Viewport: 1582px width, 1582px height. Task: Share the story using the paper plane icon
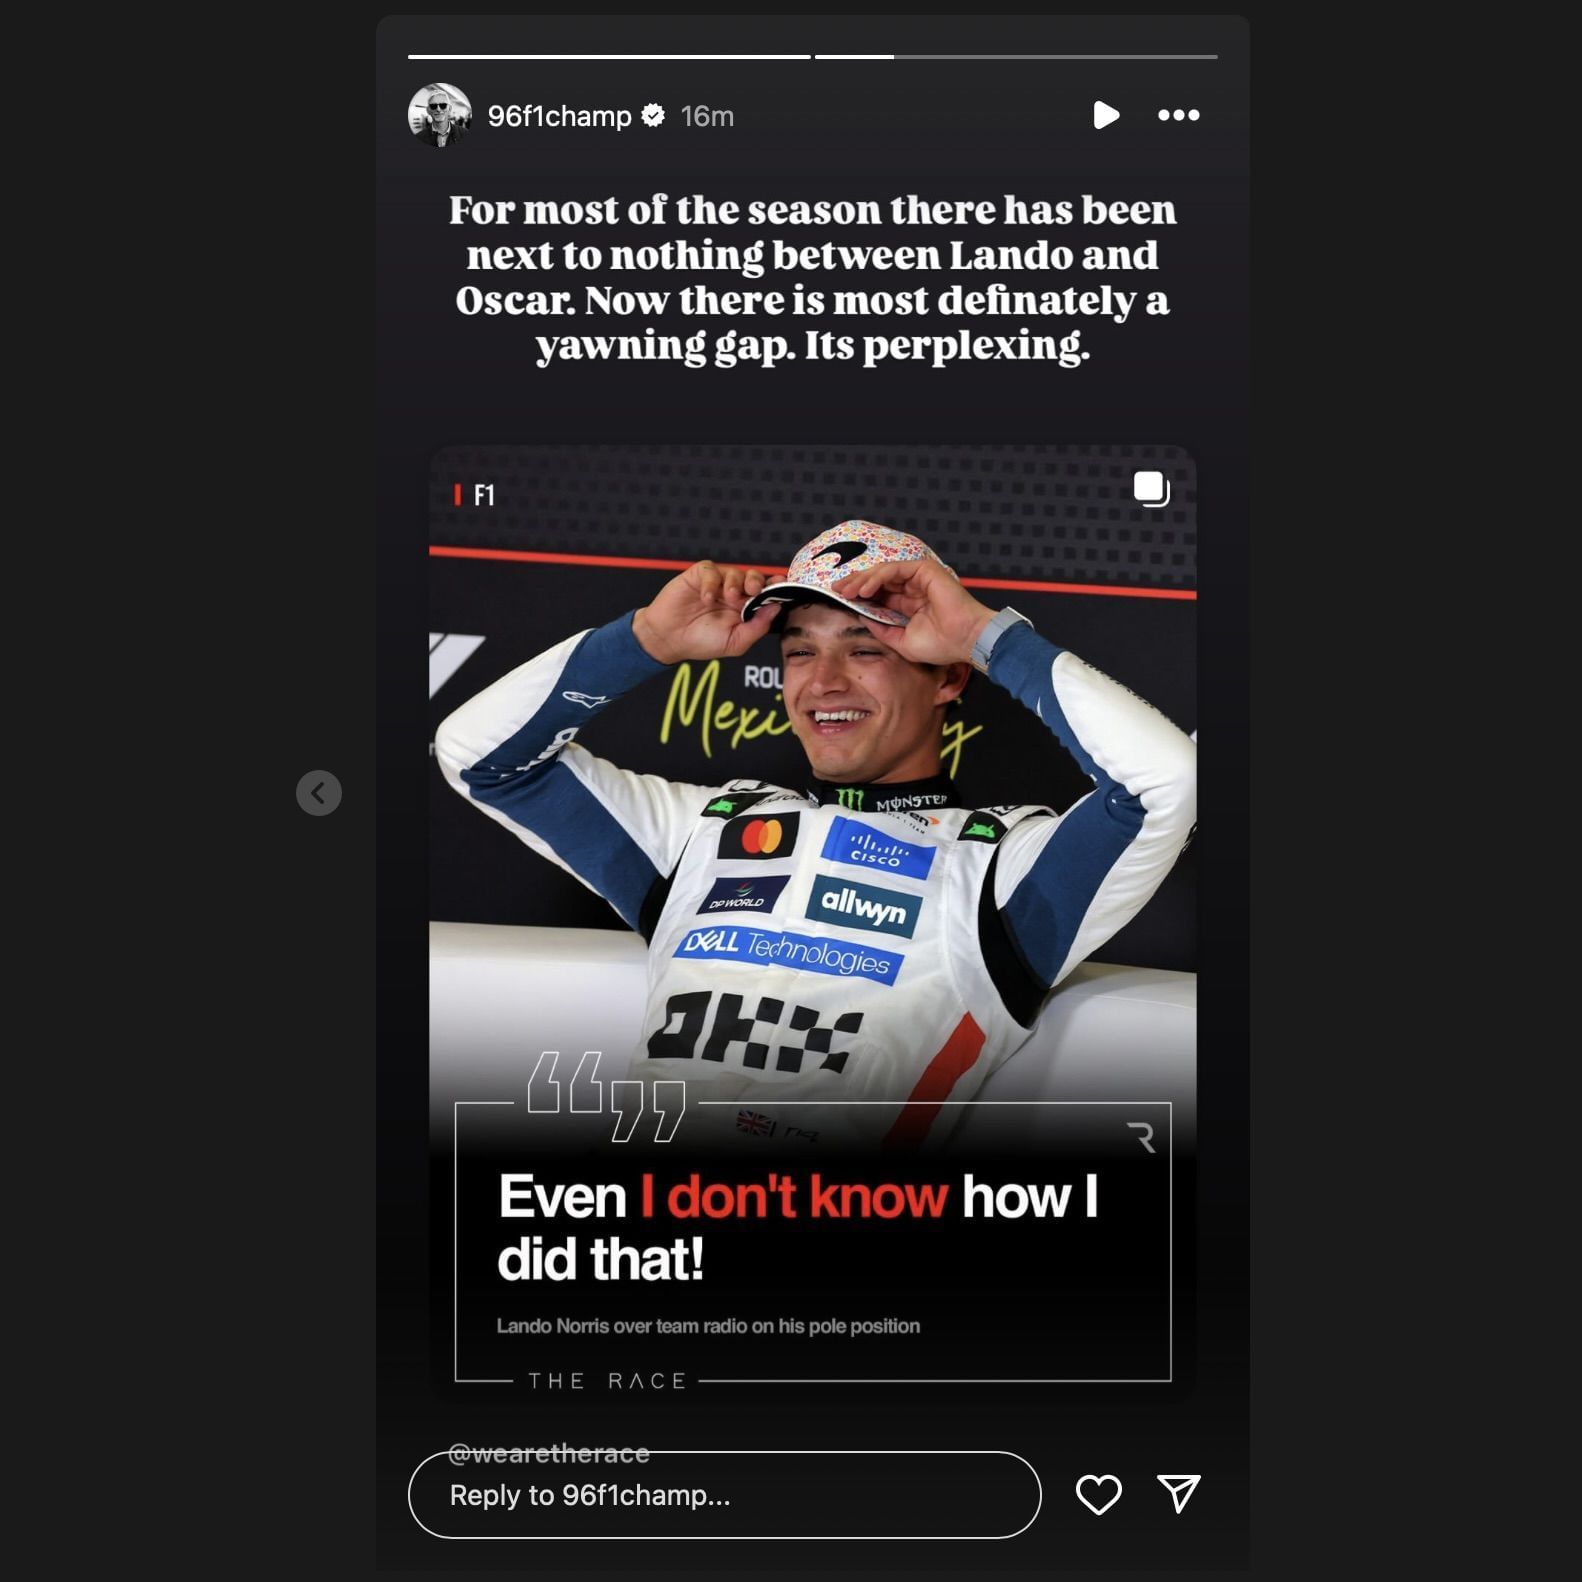1178,1493
